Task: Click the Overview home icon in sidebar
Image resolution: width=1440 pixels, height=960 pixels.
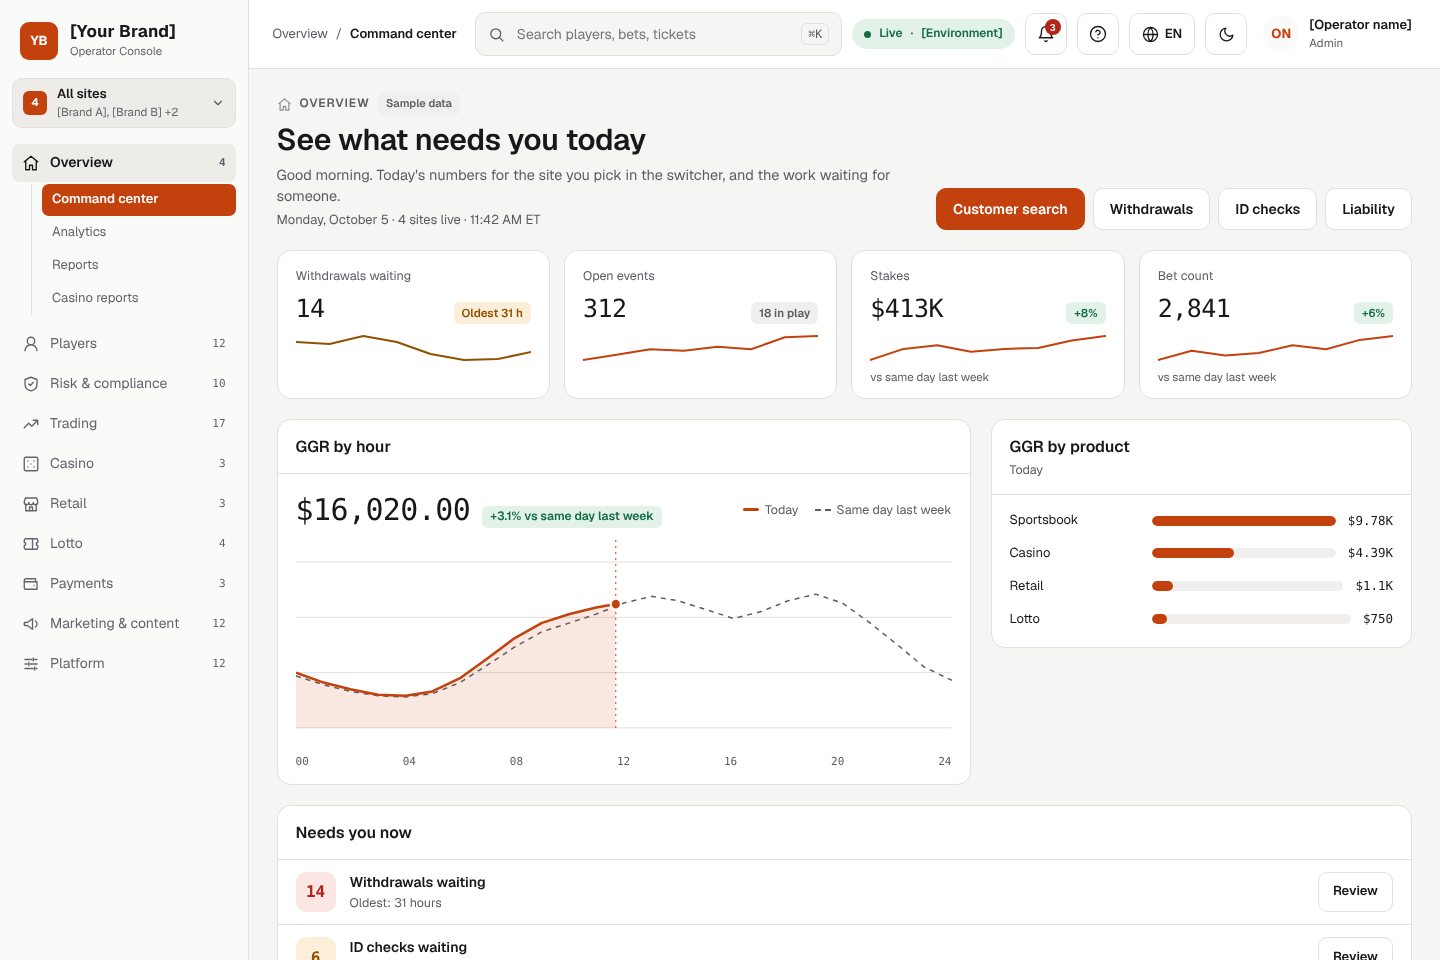Action: pos(31,163)
